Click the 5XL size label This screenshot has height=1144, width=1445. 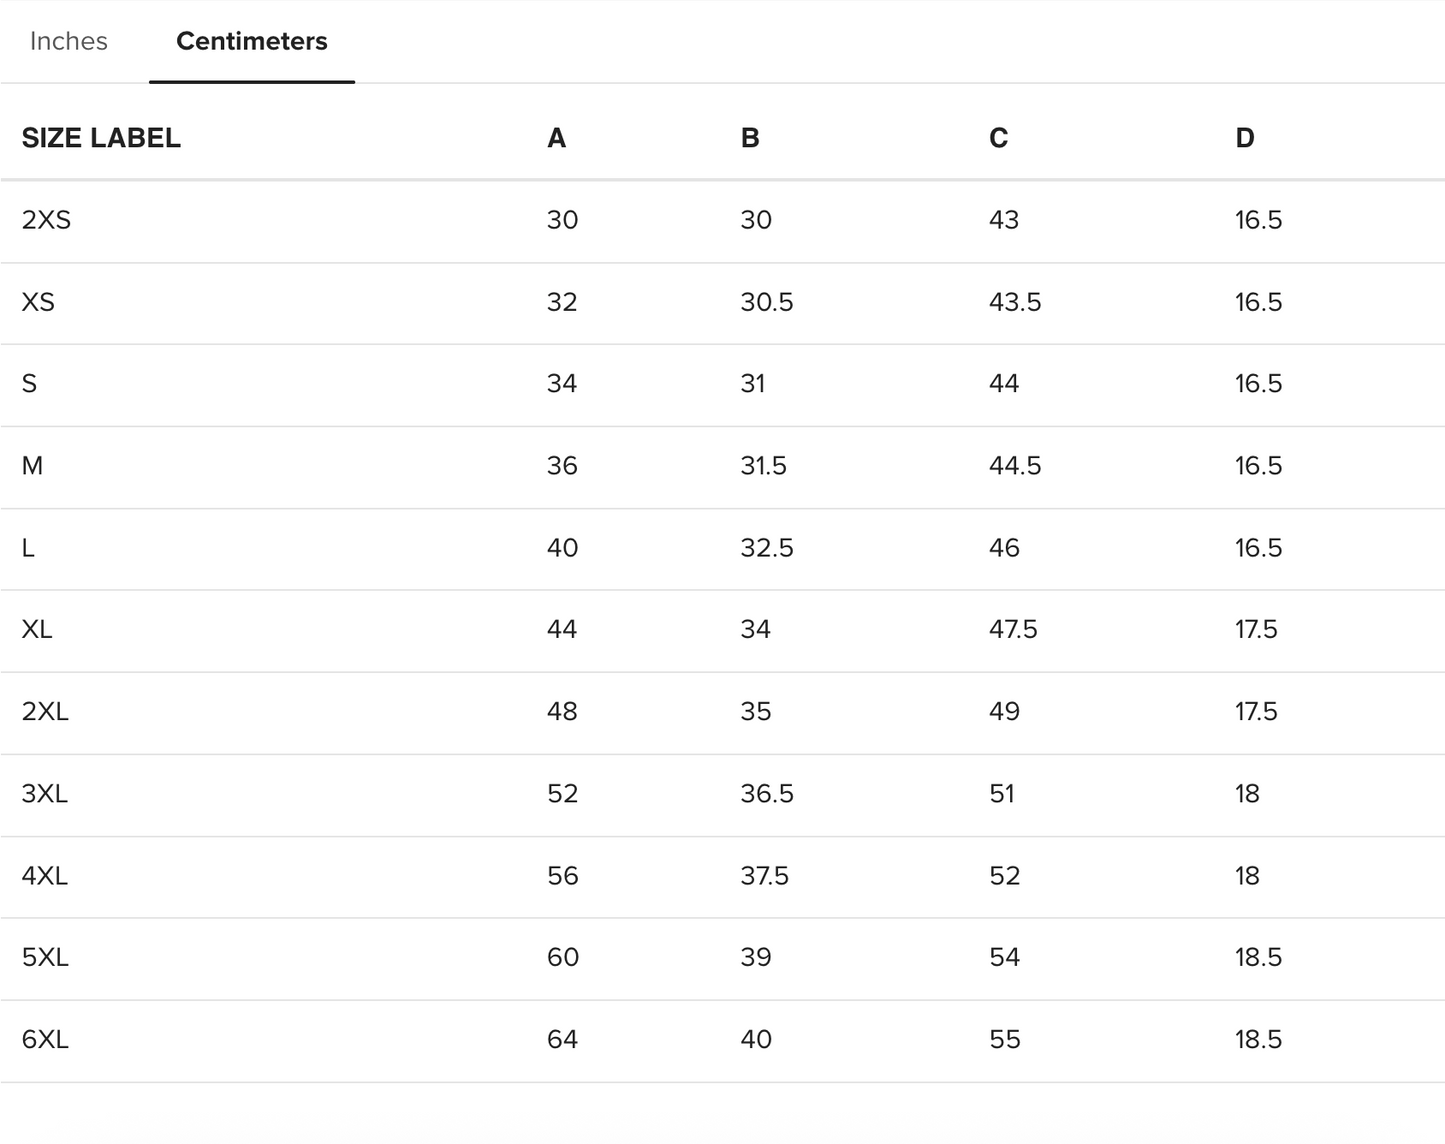click(45, 957)
